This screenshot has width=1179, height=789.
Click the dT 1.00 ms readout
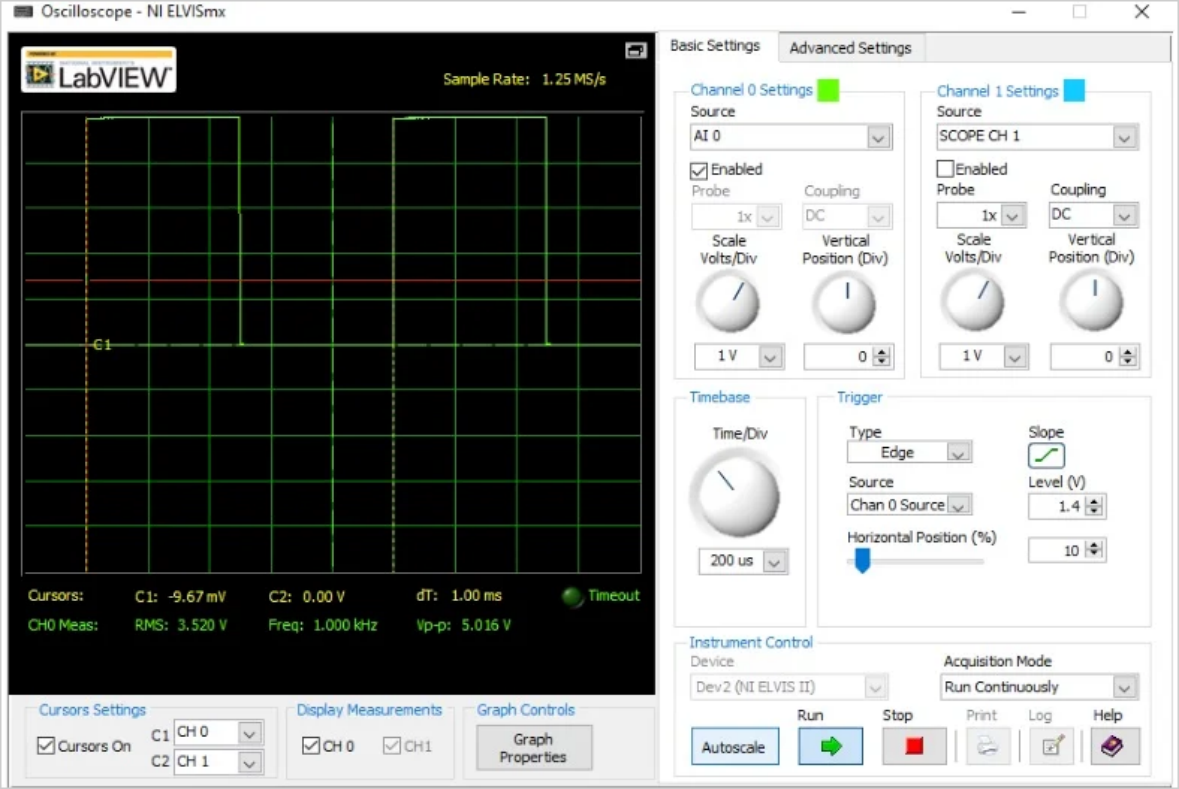point(459,595)
